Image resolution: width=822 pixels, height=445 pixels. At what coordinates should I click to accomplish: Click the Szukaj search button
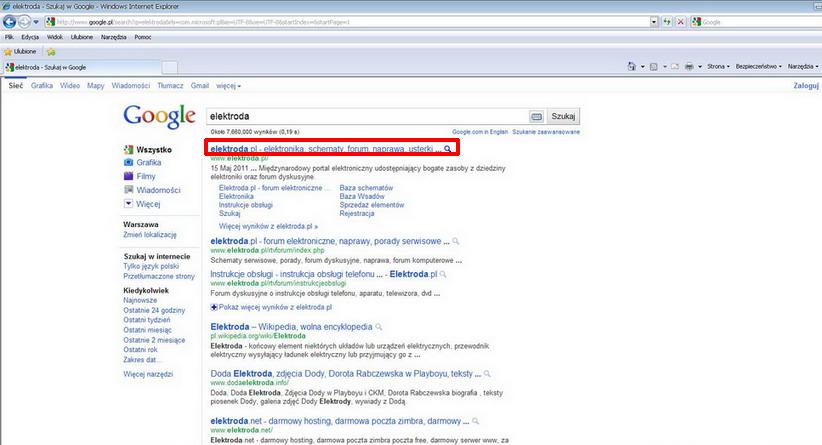pyautogui.click(x=563, y=116)
